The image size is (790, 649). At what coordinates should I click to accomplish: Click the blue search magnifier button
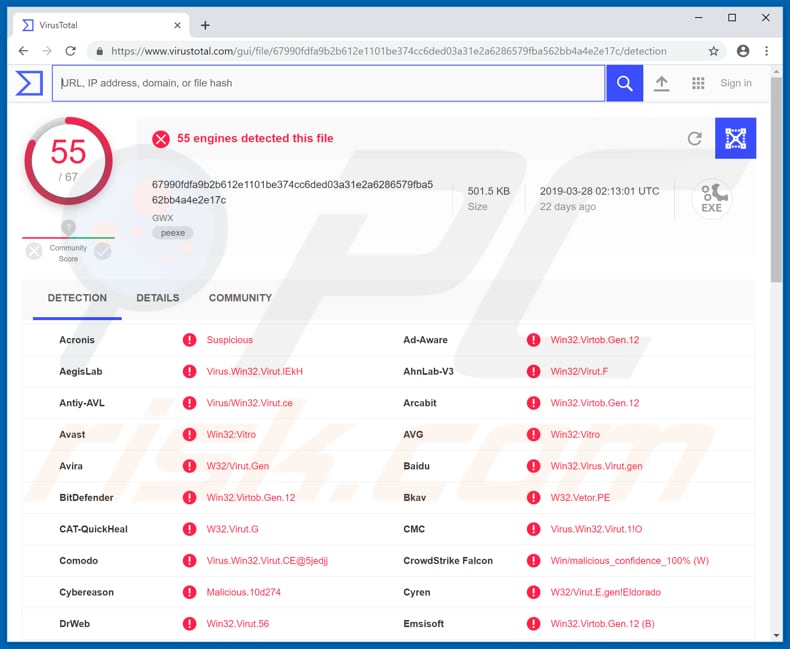click(x=624, y=83)
